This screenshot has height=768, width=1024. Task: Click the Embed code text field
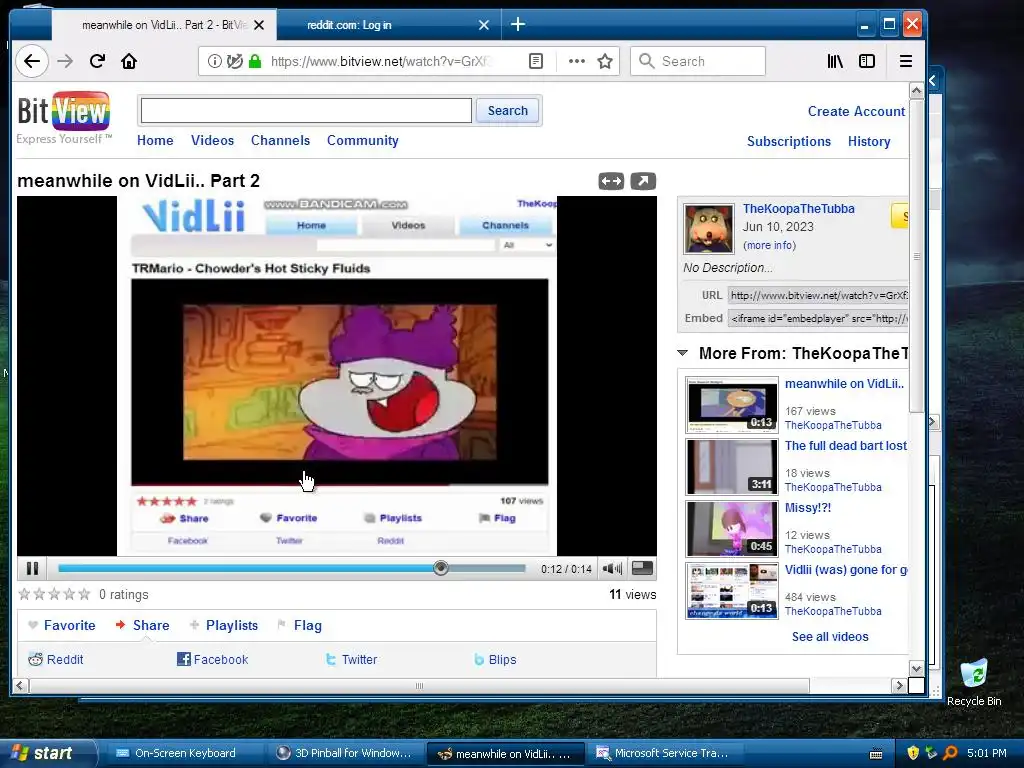[x=818, y=318]
